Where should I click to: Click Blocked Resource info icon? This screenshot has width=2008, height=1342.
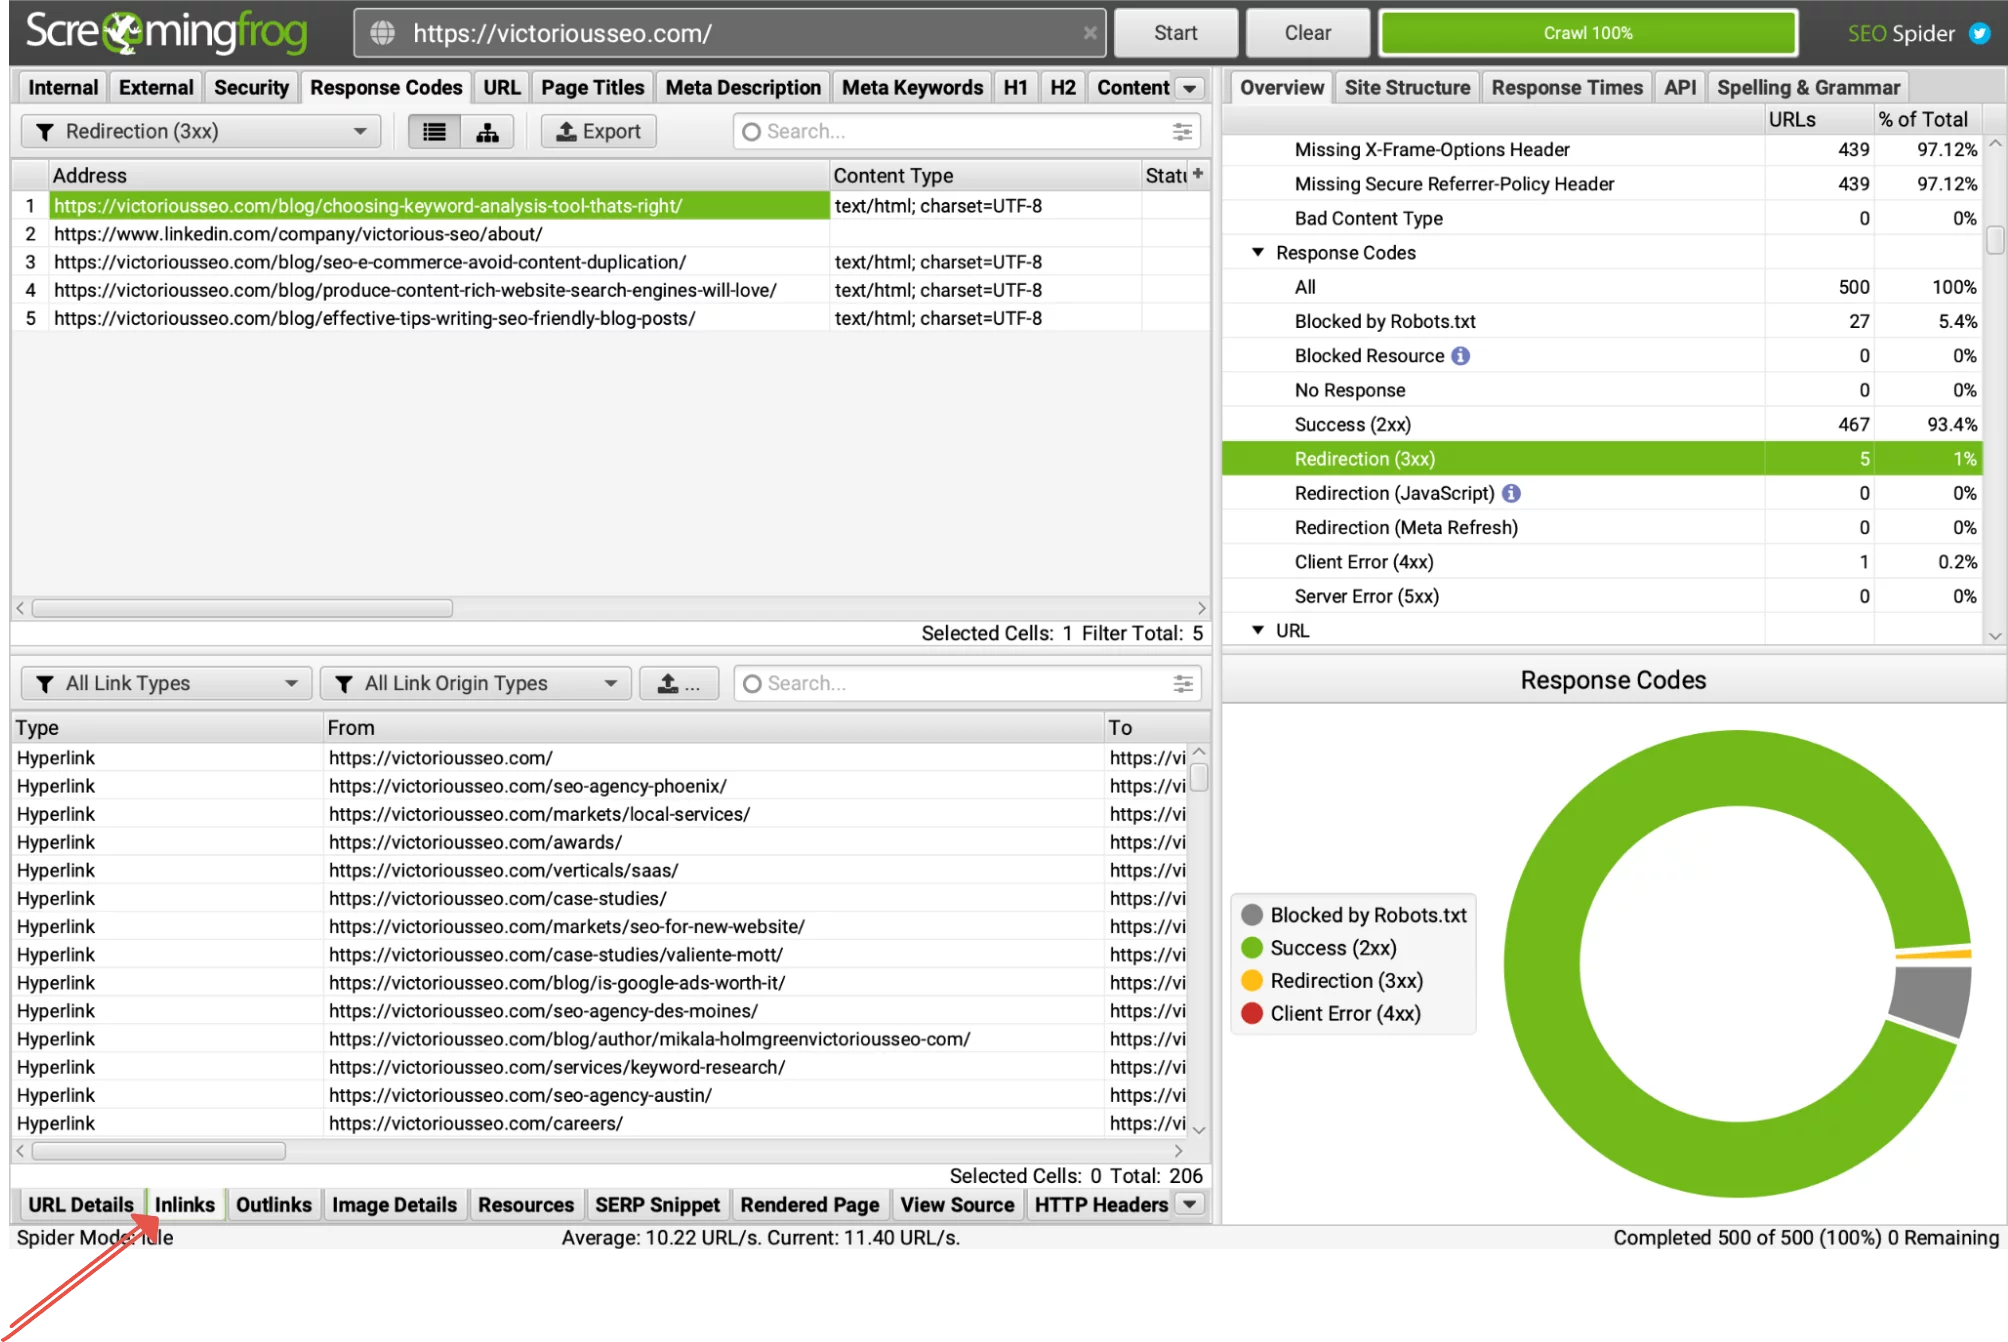click(x=1461, y=356)
